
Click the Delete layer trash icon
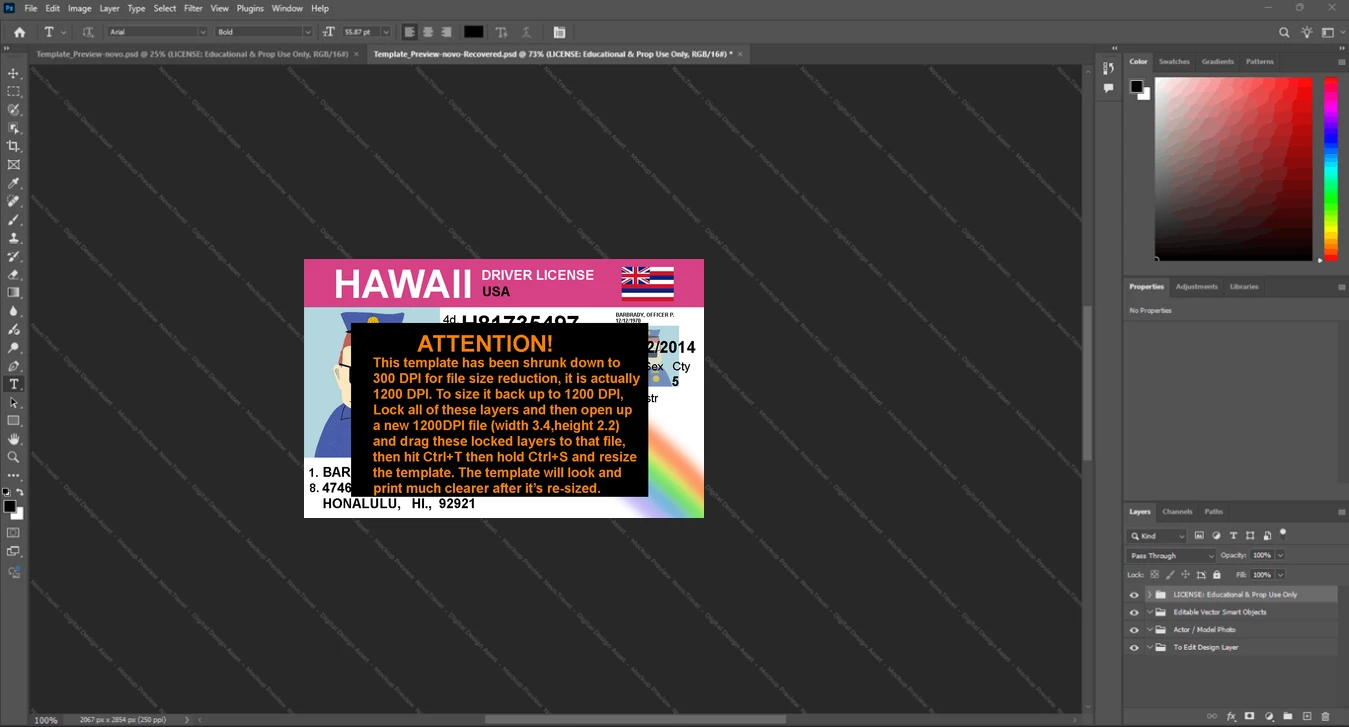(1326, 716)
